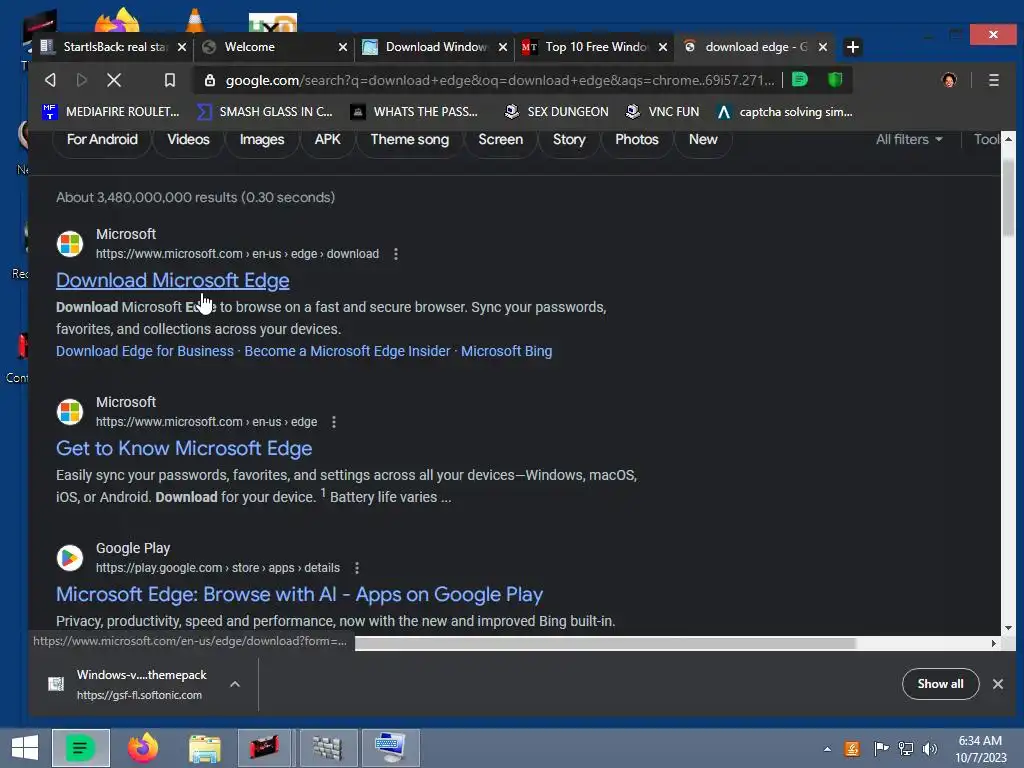This screenshot has width=1024, height=768.
Task: Click the vertical scrollbar thumb
Action: pos(1008,196)
